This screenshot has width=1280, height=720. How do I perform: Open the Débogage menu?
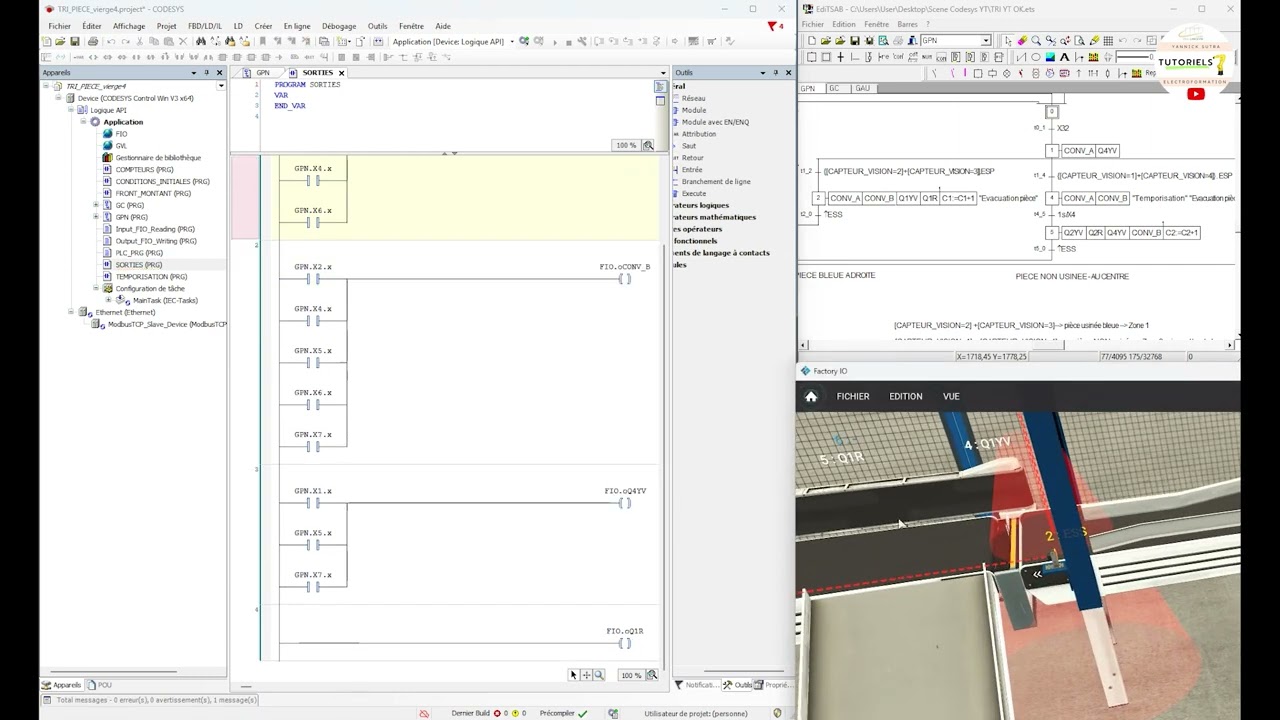coord(339,26)
